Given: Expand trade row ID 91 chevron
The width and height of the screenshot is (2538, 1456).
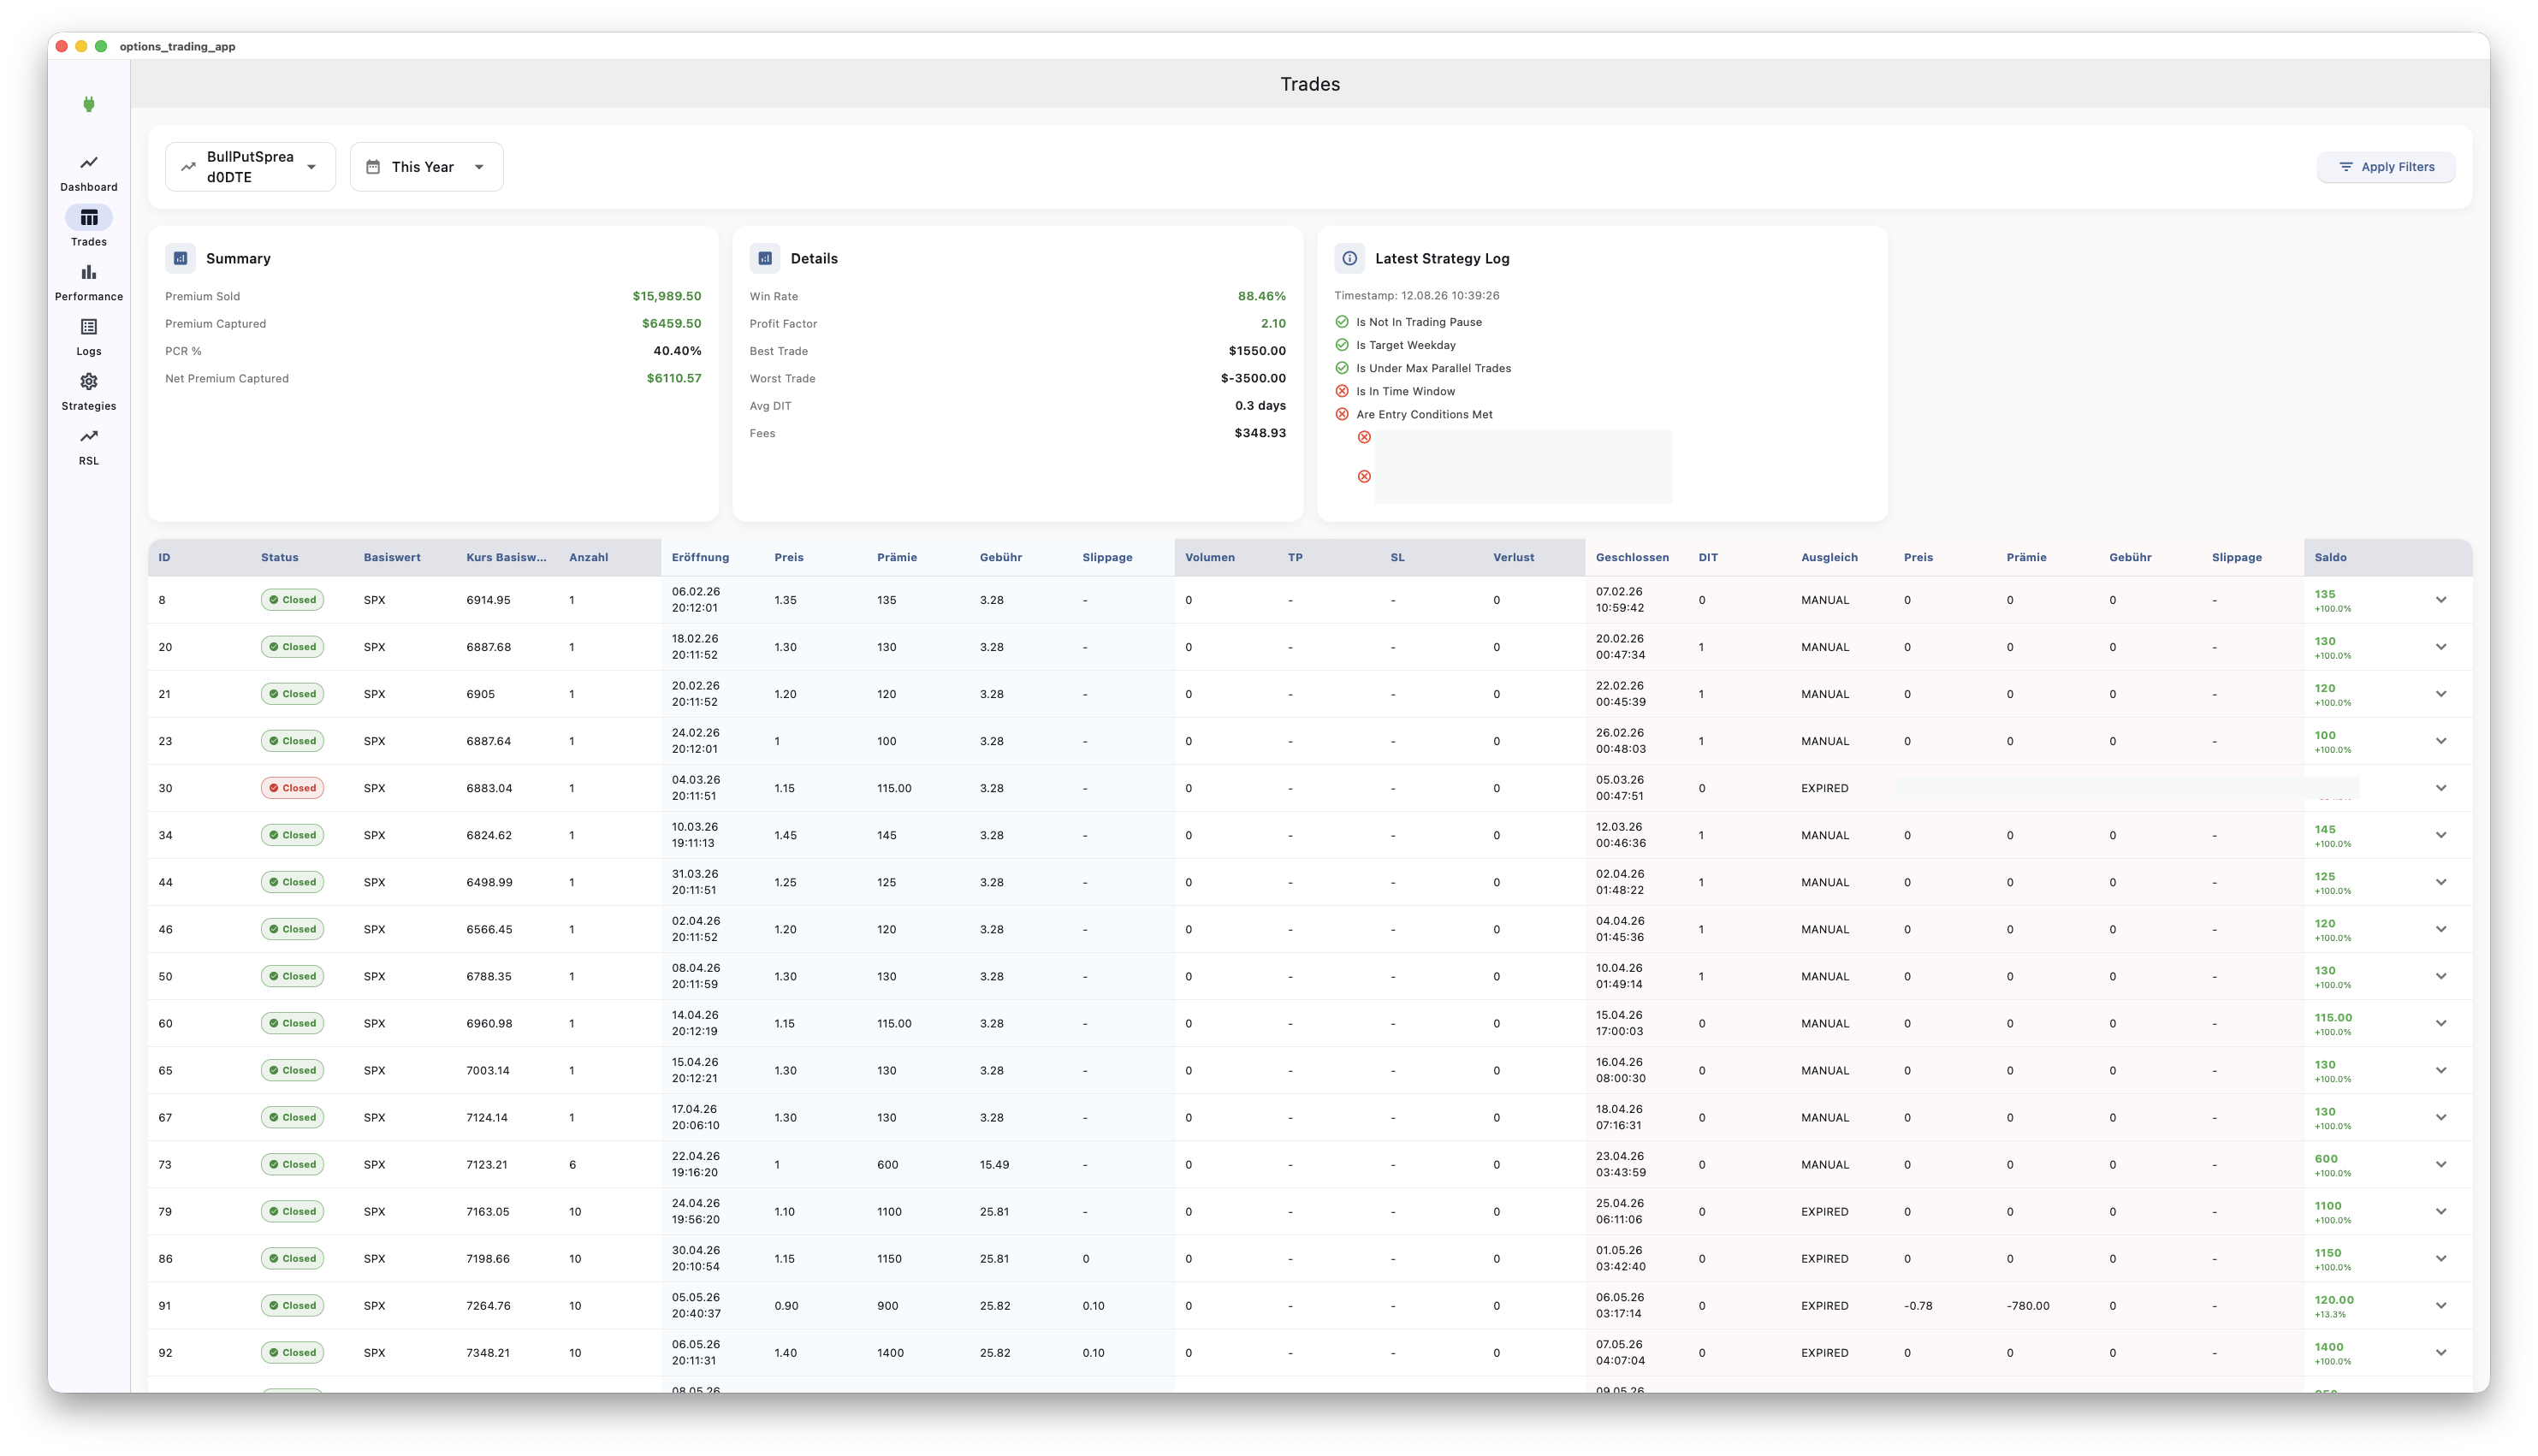Looking at the screenshot, I should tap(2441, 1305).
